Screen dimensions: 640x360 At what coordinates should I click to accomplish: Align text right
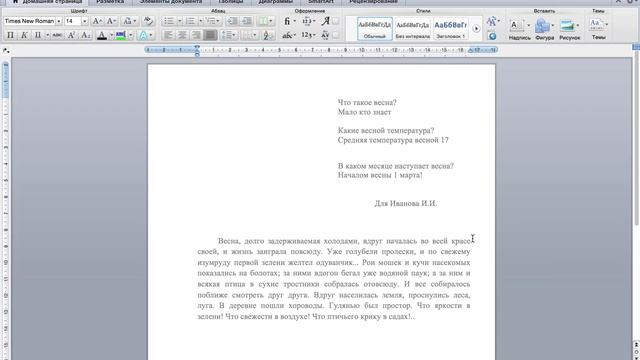tap(196, 35)
